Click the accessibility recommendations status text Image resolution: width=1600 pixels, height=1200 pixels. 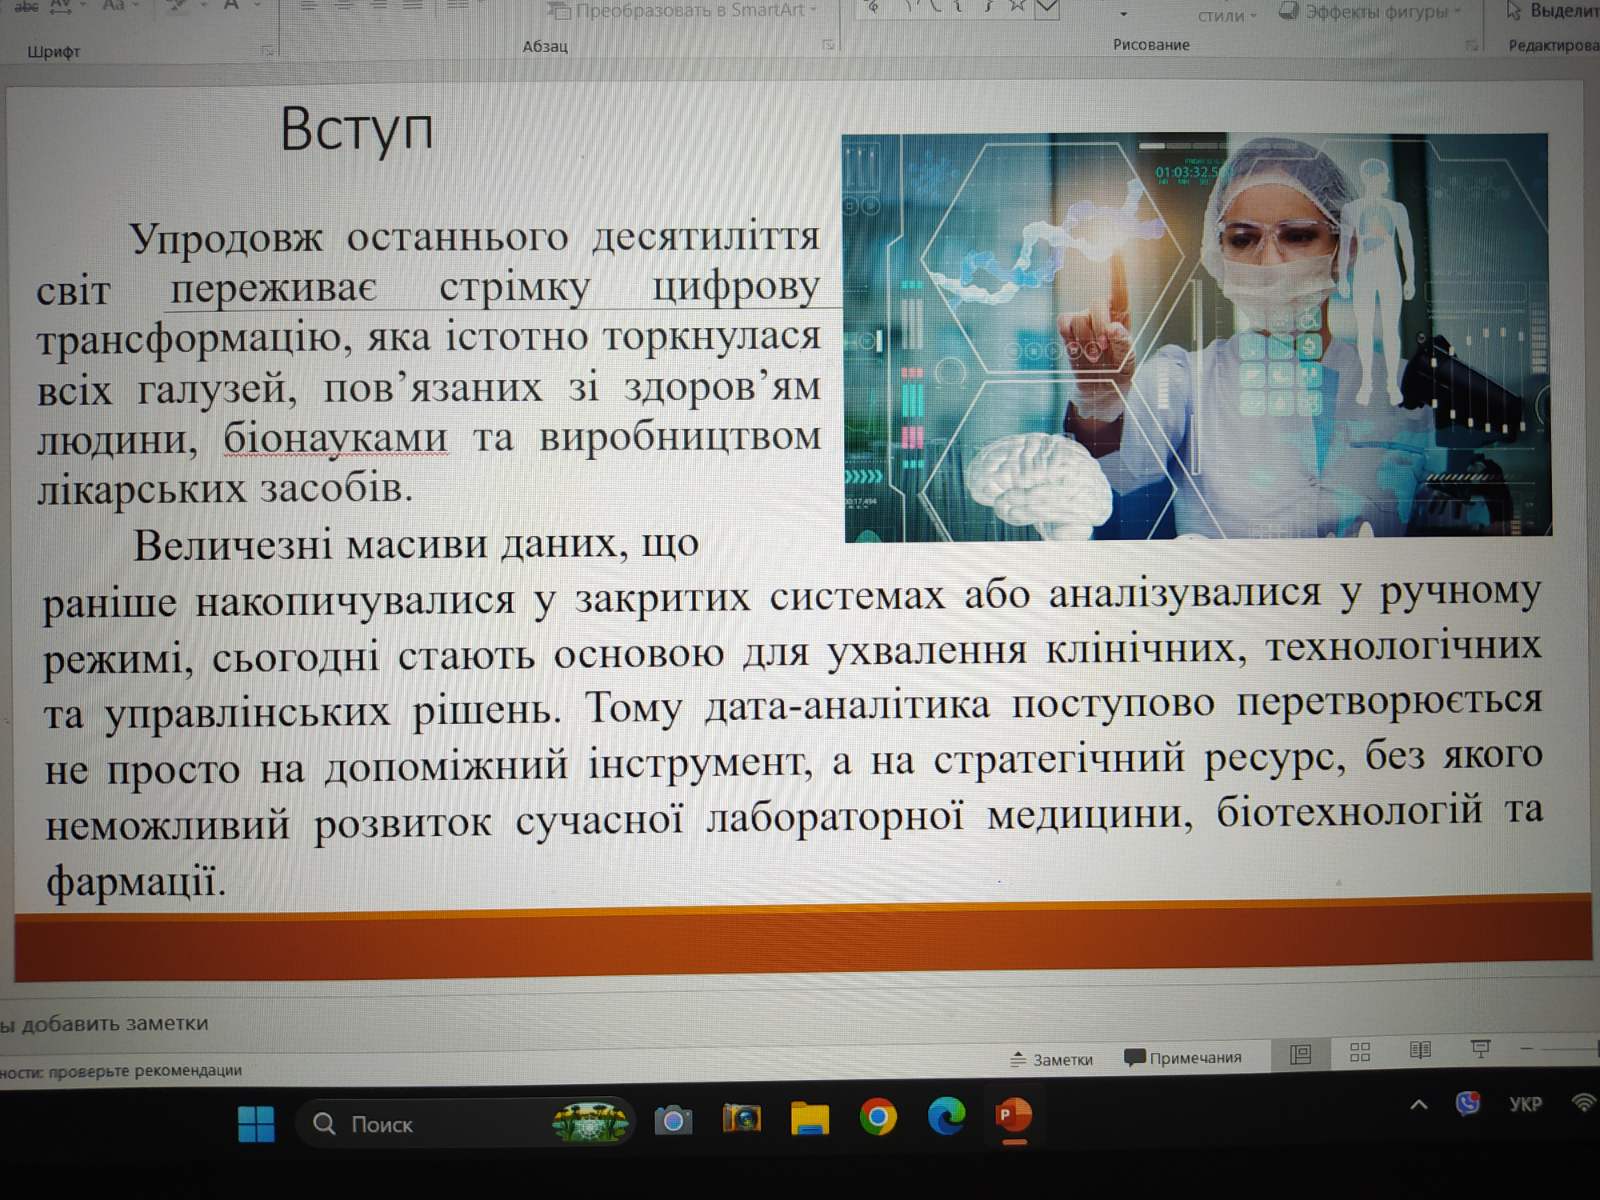122,1071
